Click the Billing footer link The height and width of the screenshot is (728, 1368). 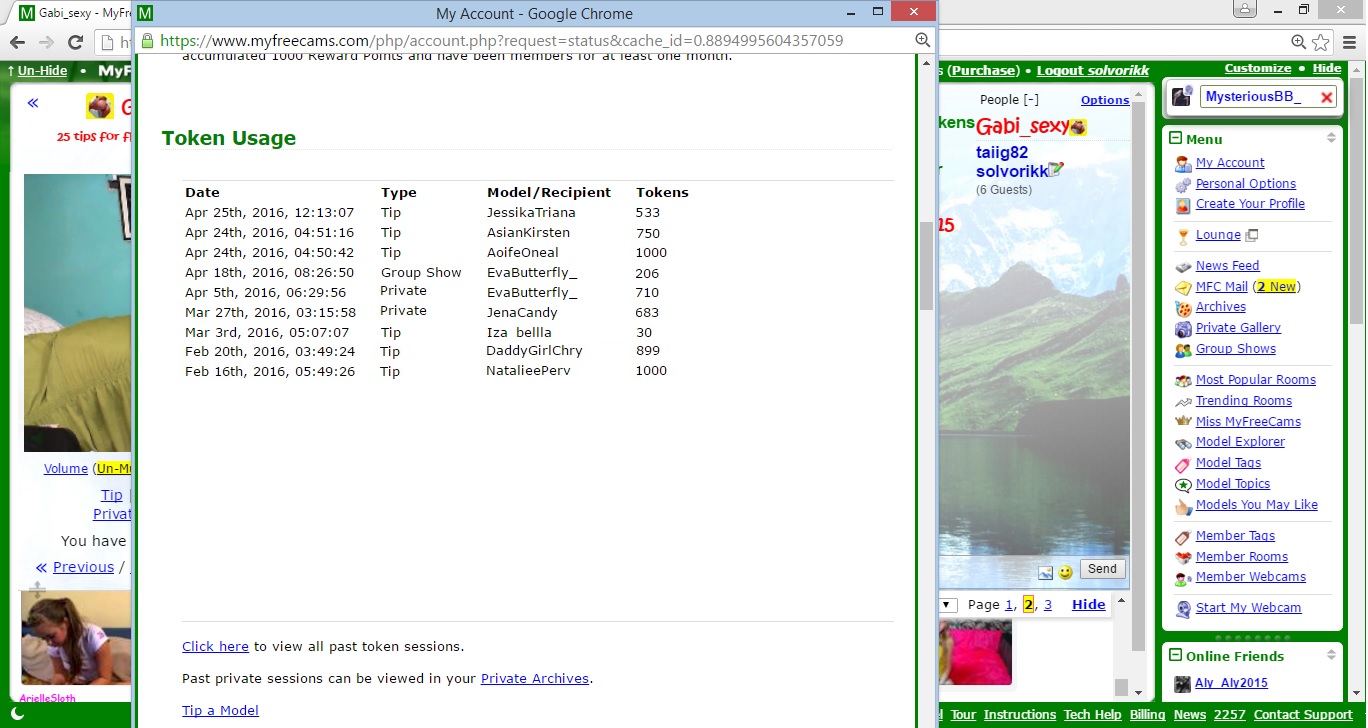tap(1148, 715)
